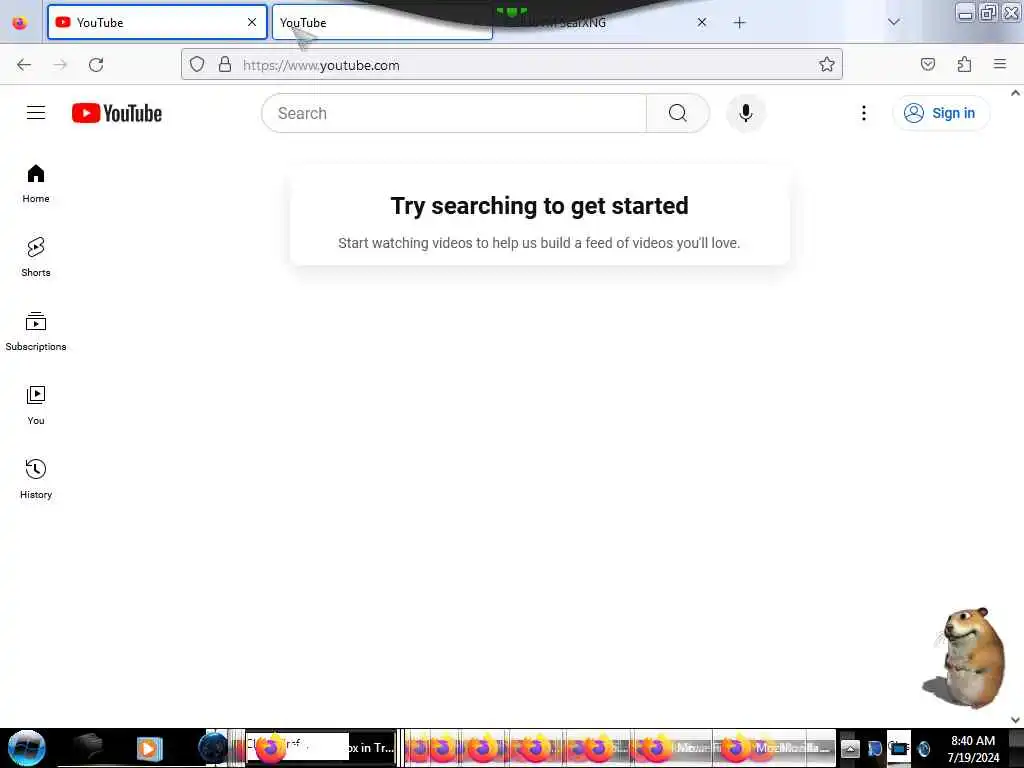Go to Home in the sidebar

(x=36, y=184)
